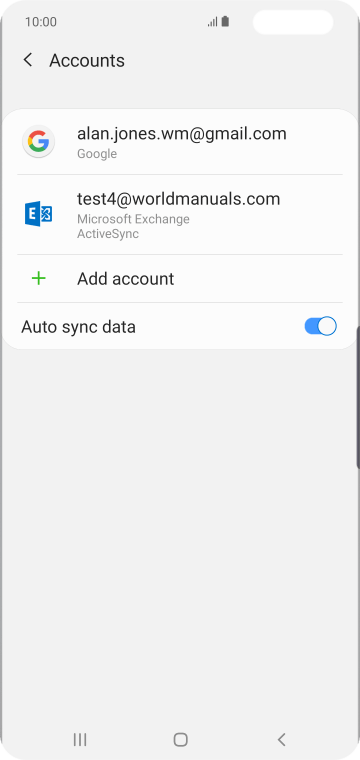Viewport: 360px width, 760px height.
Task: Tap the Google logo icon
Action: (38, 142)
